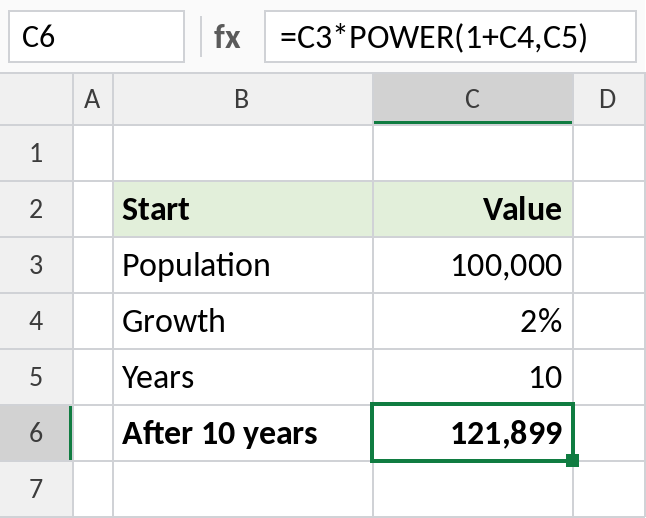Click the Name Box showing C6
The height and width of the screenshot is (518, 646).
coord(96,37)
